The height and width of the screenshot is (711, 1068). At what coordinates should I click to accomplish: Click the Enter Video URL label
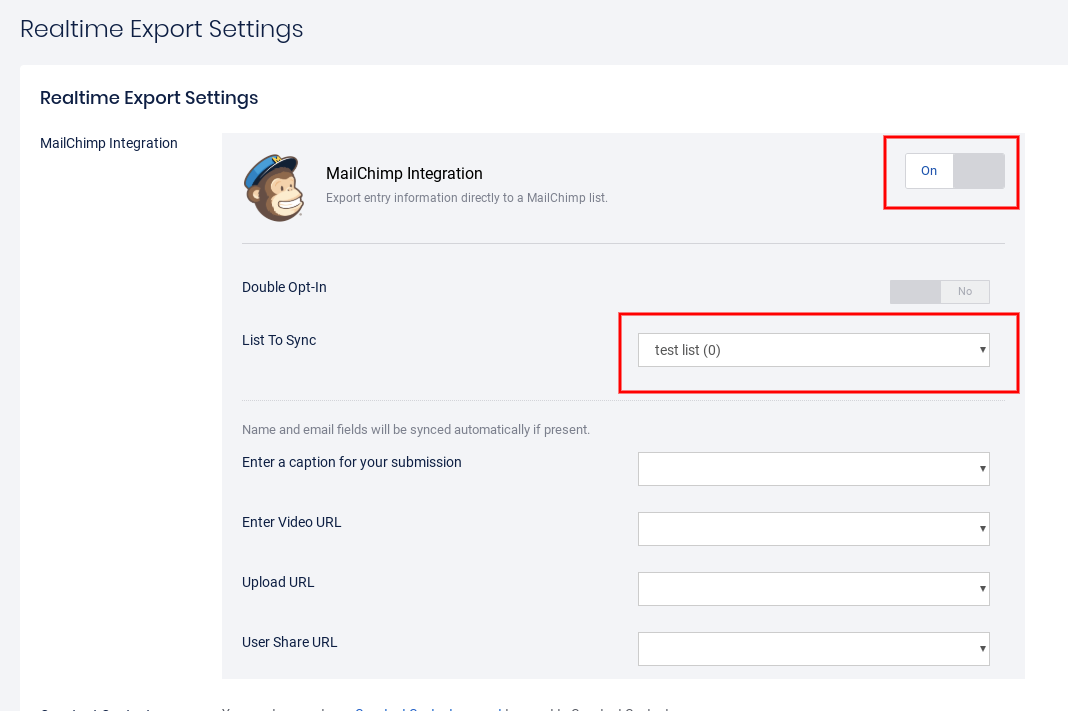tap(292, 522)
